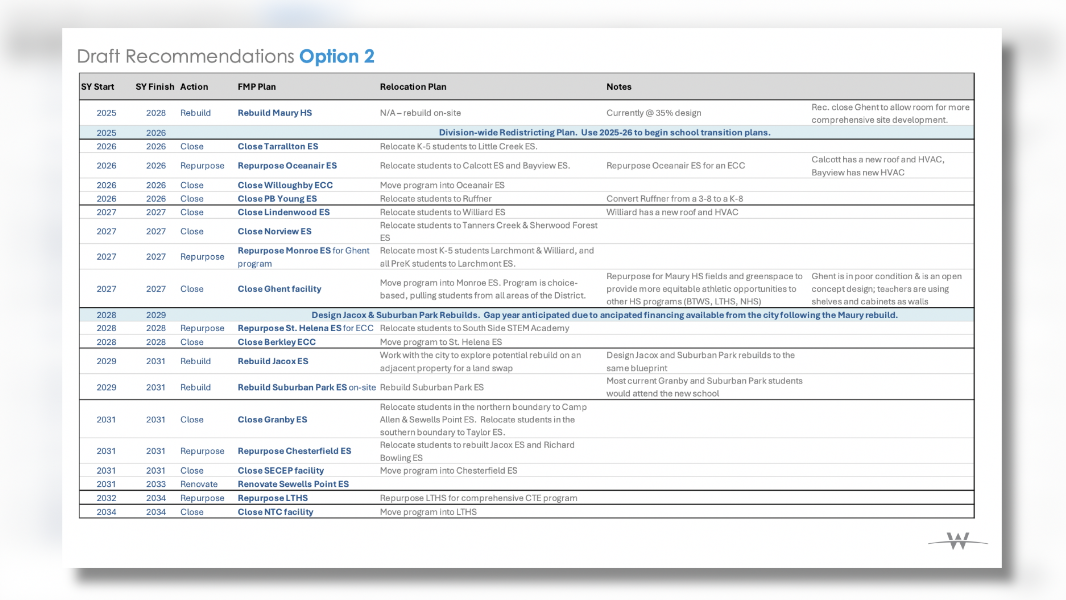Select the 'Repurpose LTHS' plan entry

point(272,498)
